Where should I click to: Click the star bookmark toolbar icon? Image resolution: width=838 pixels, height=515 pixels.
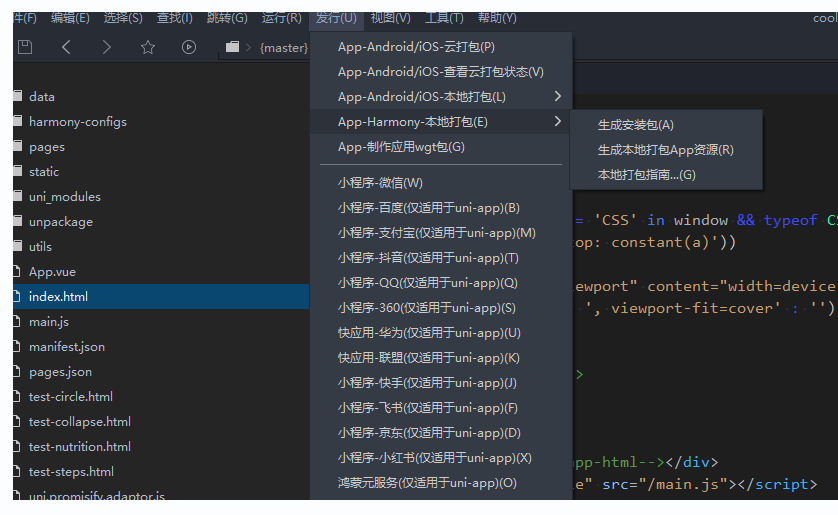pyautogui.click(x=148, y=47)
